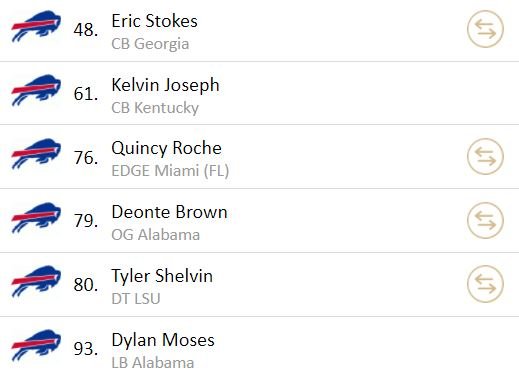This screenshot has height=380, width=519.
Task: Select Quincy Roche player name
Action: tap(166, 149)
